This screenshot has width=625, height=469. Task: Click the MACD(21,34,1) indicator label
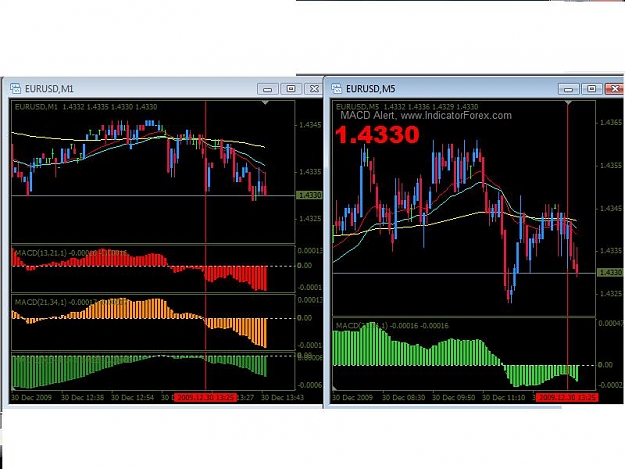point(70,302)
